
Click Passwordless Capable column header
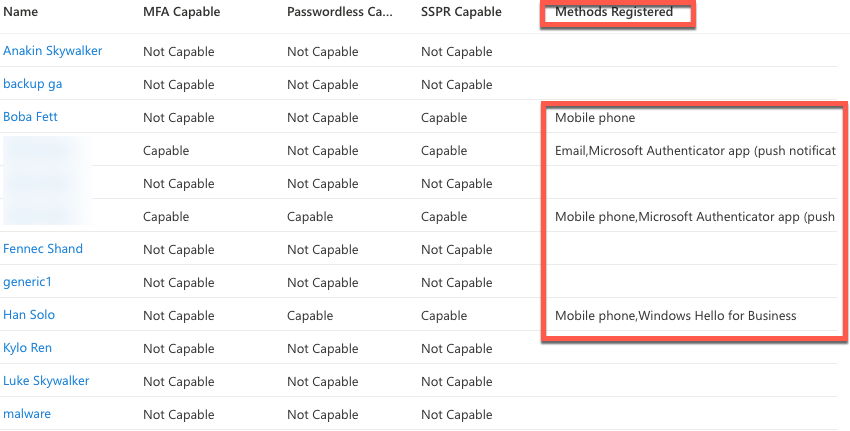[x=339, y=12]
